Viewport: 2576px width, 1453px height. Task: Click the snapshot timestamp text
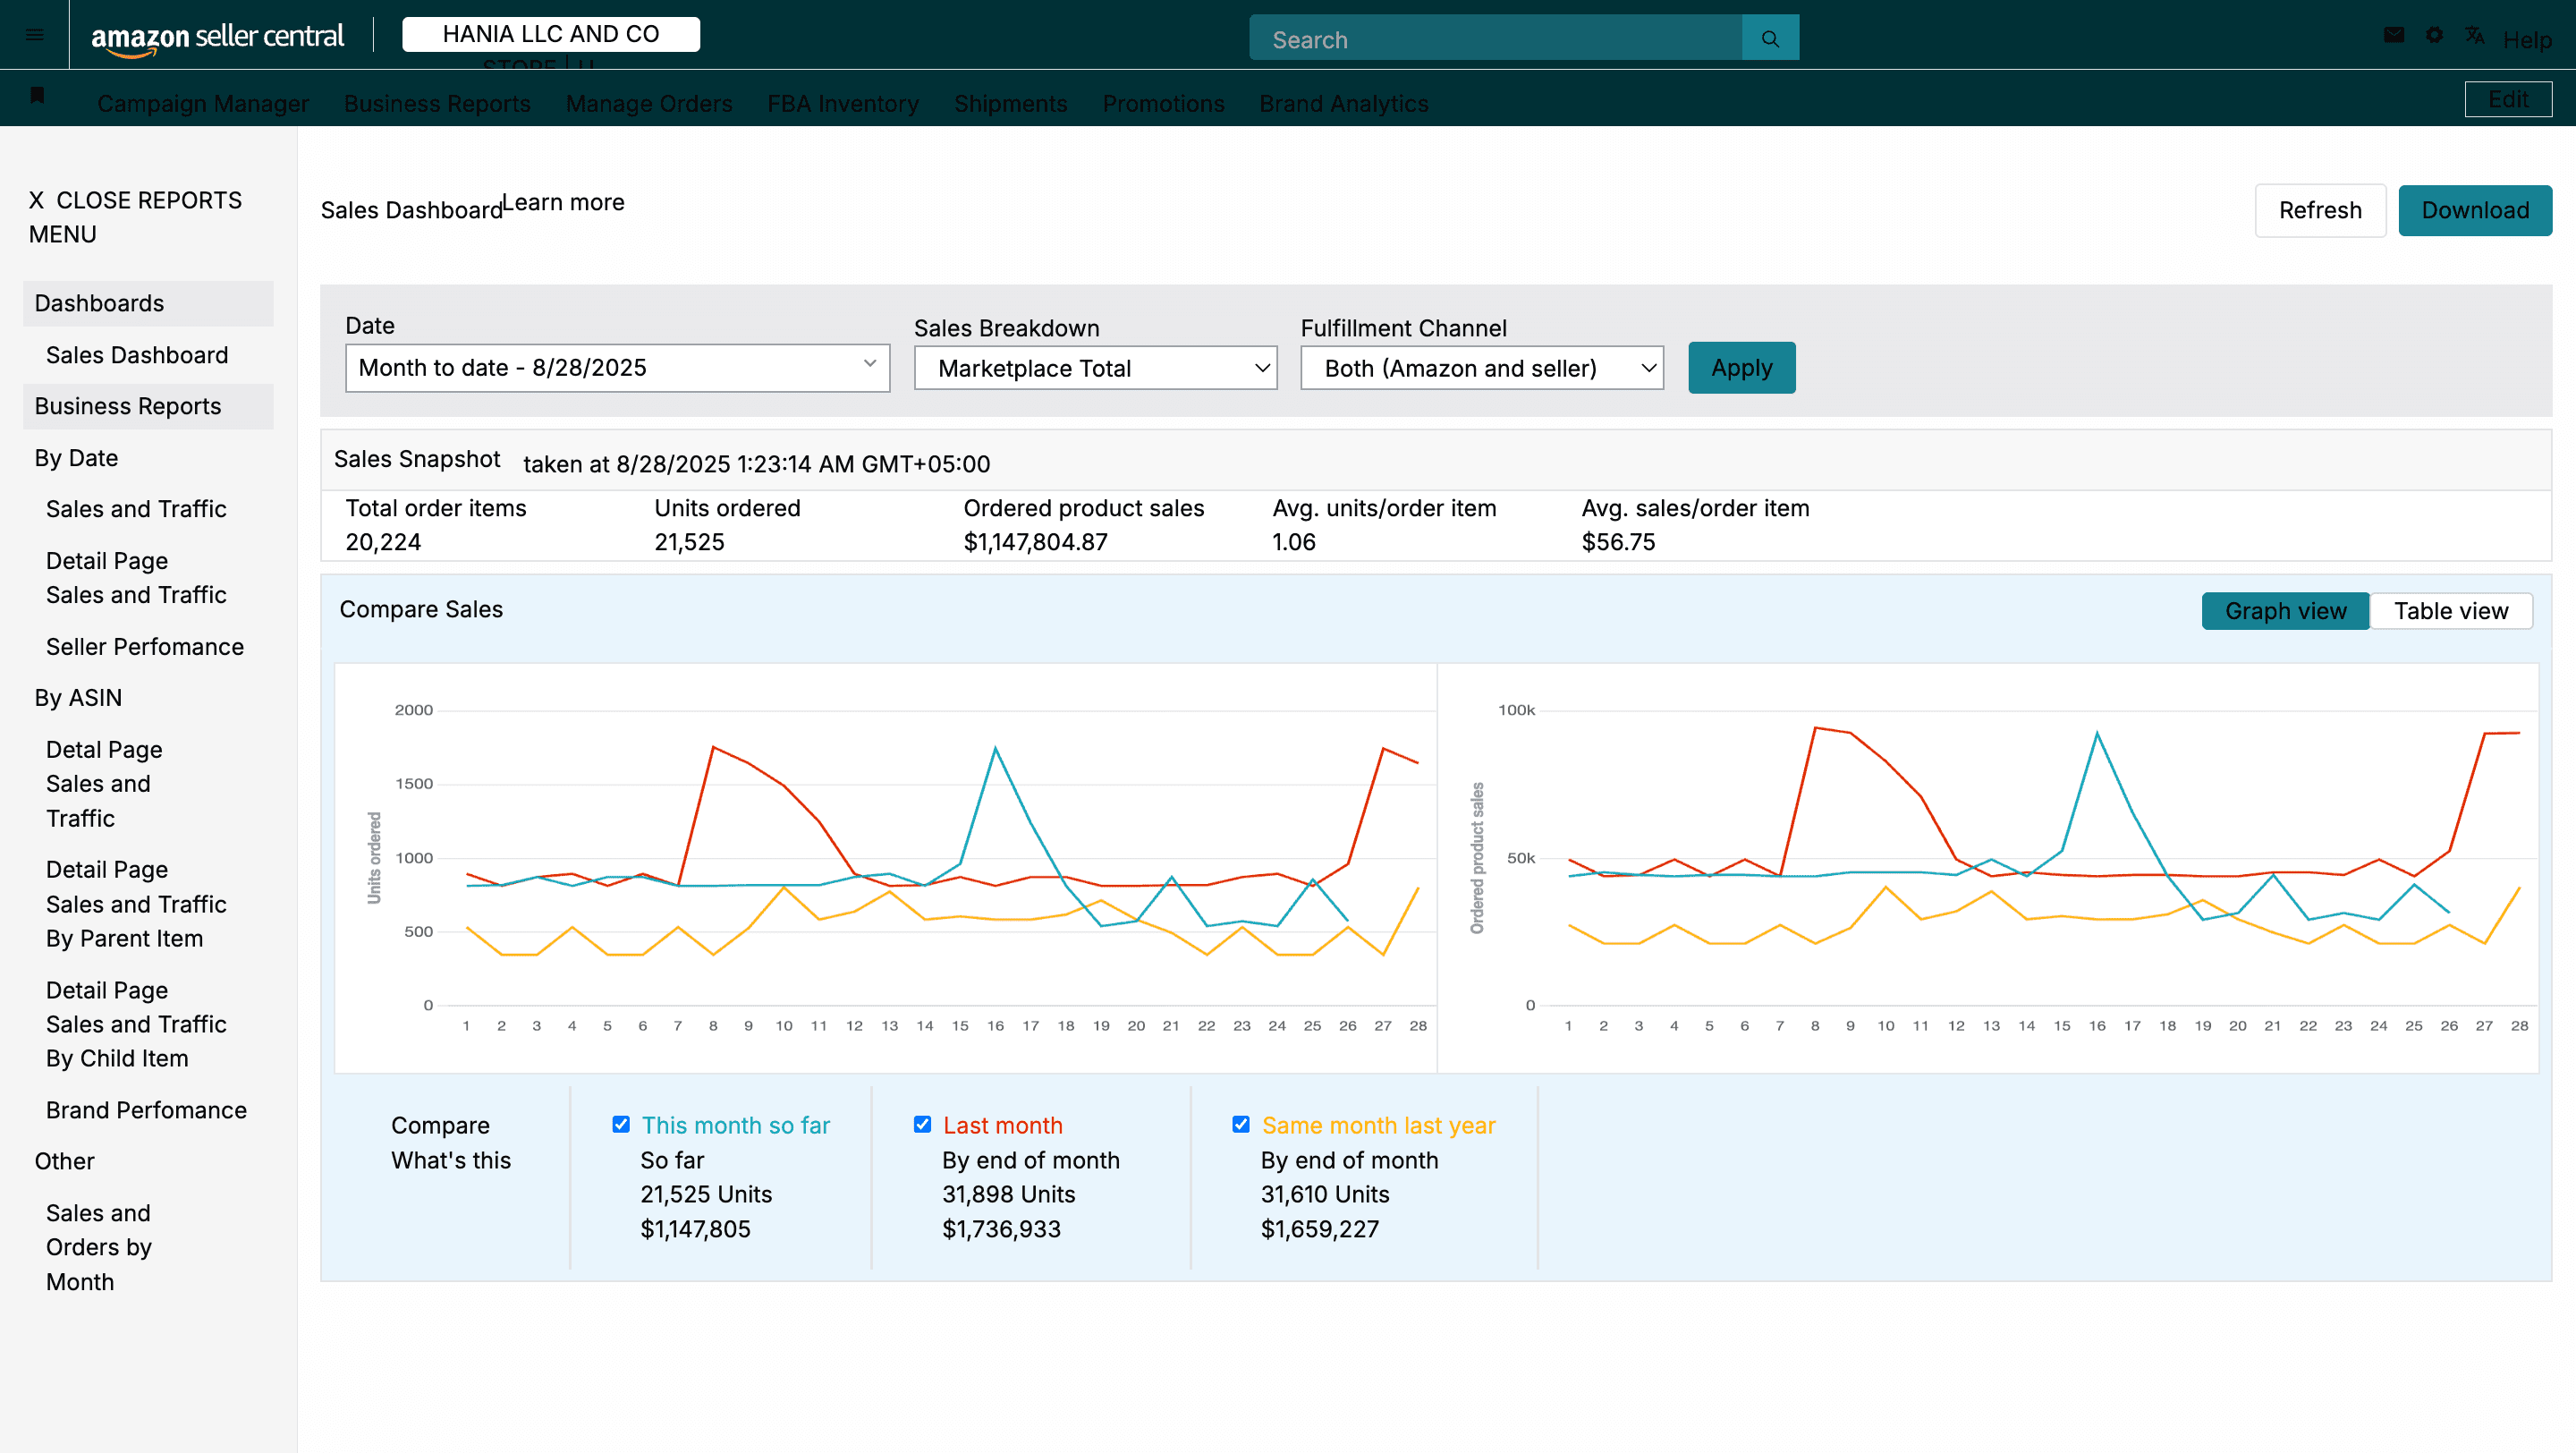756,464
